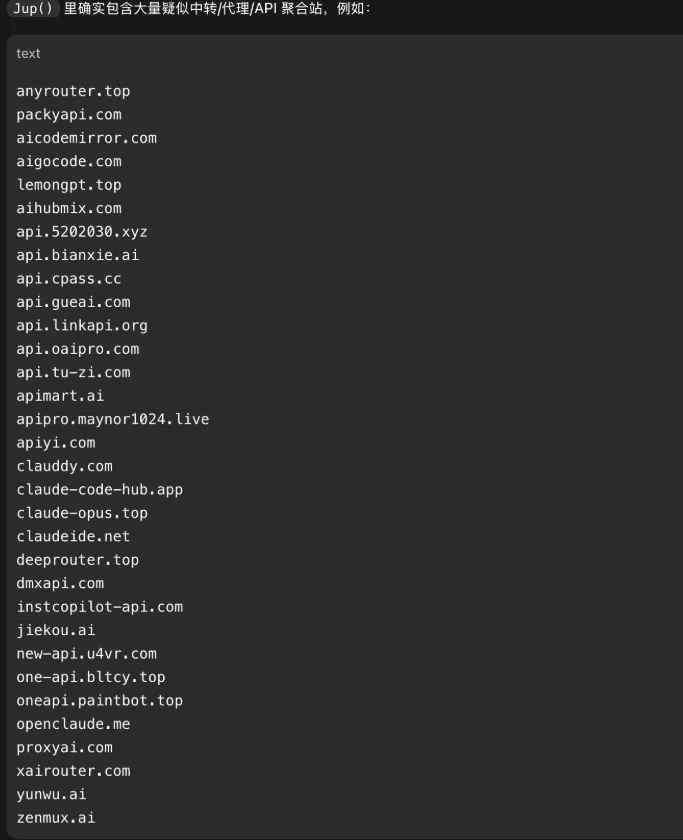
Task: Click the aihubmix.com domain
Action: [x=69, y=208]
